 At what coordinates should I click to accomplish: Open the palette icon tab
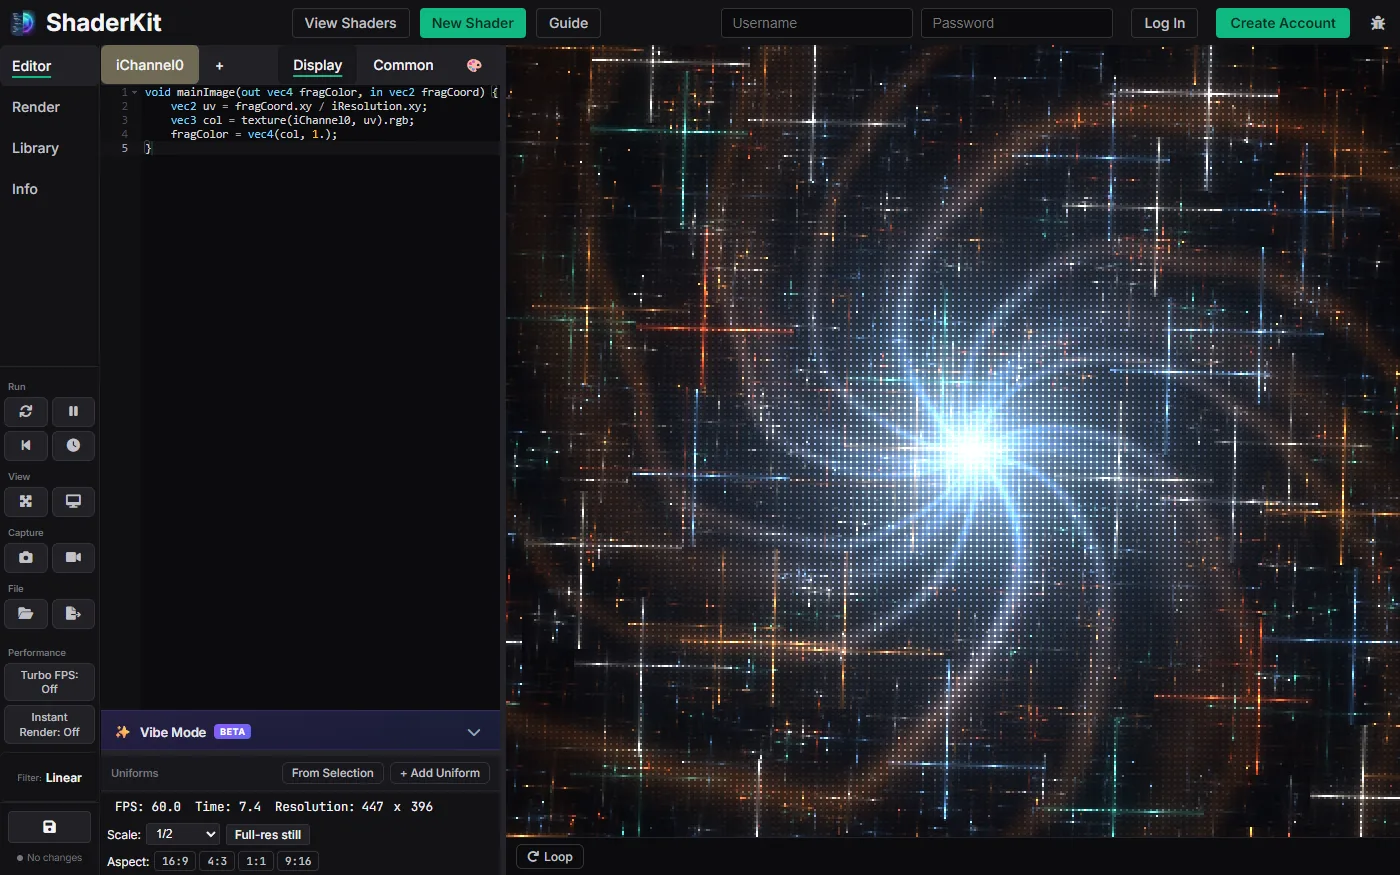[x=474, y=65]
